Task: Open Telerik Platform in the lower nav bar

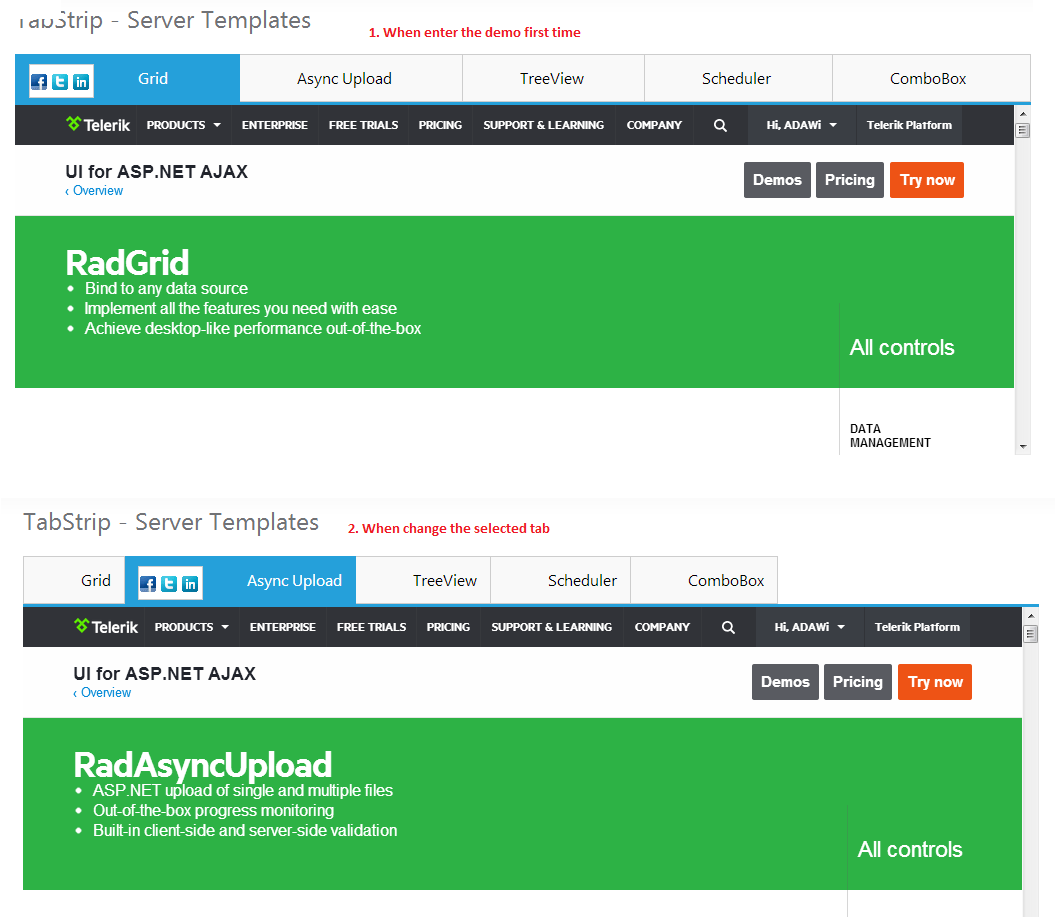Action: pyautogui.click(x=917, y=627)
